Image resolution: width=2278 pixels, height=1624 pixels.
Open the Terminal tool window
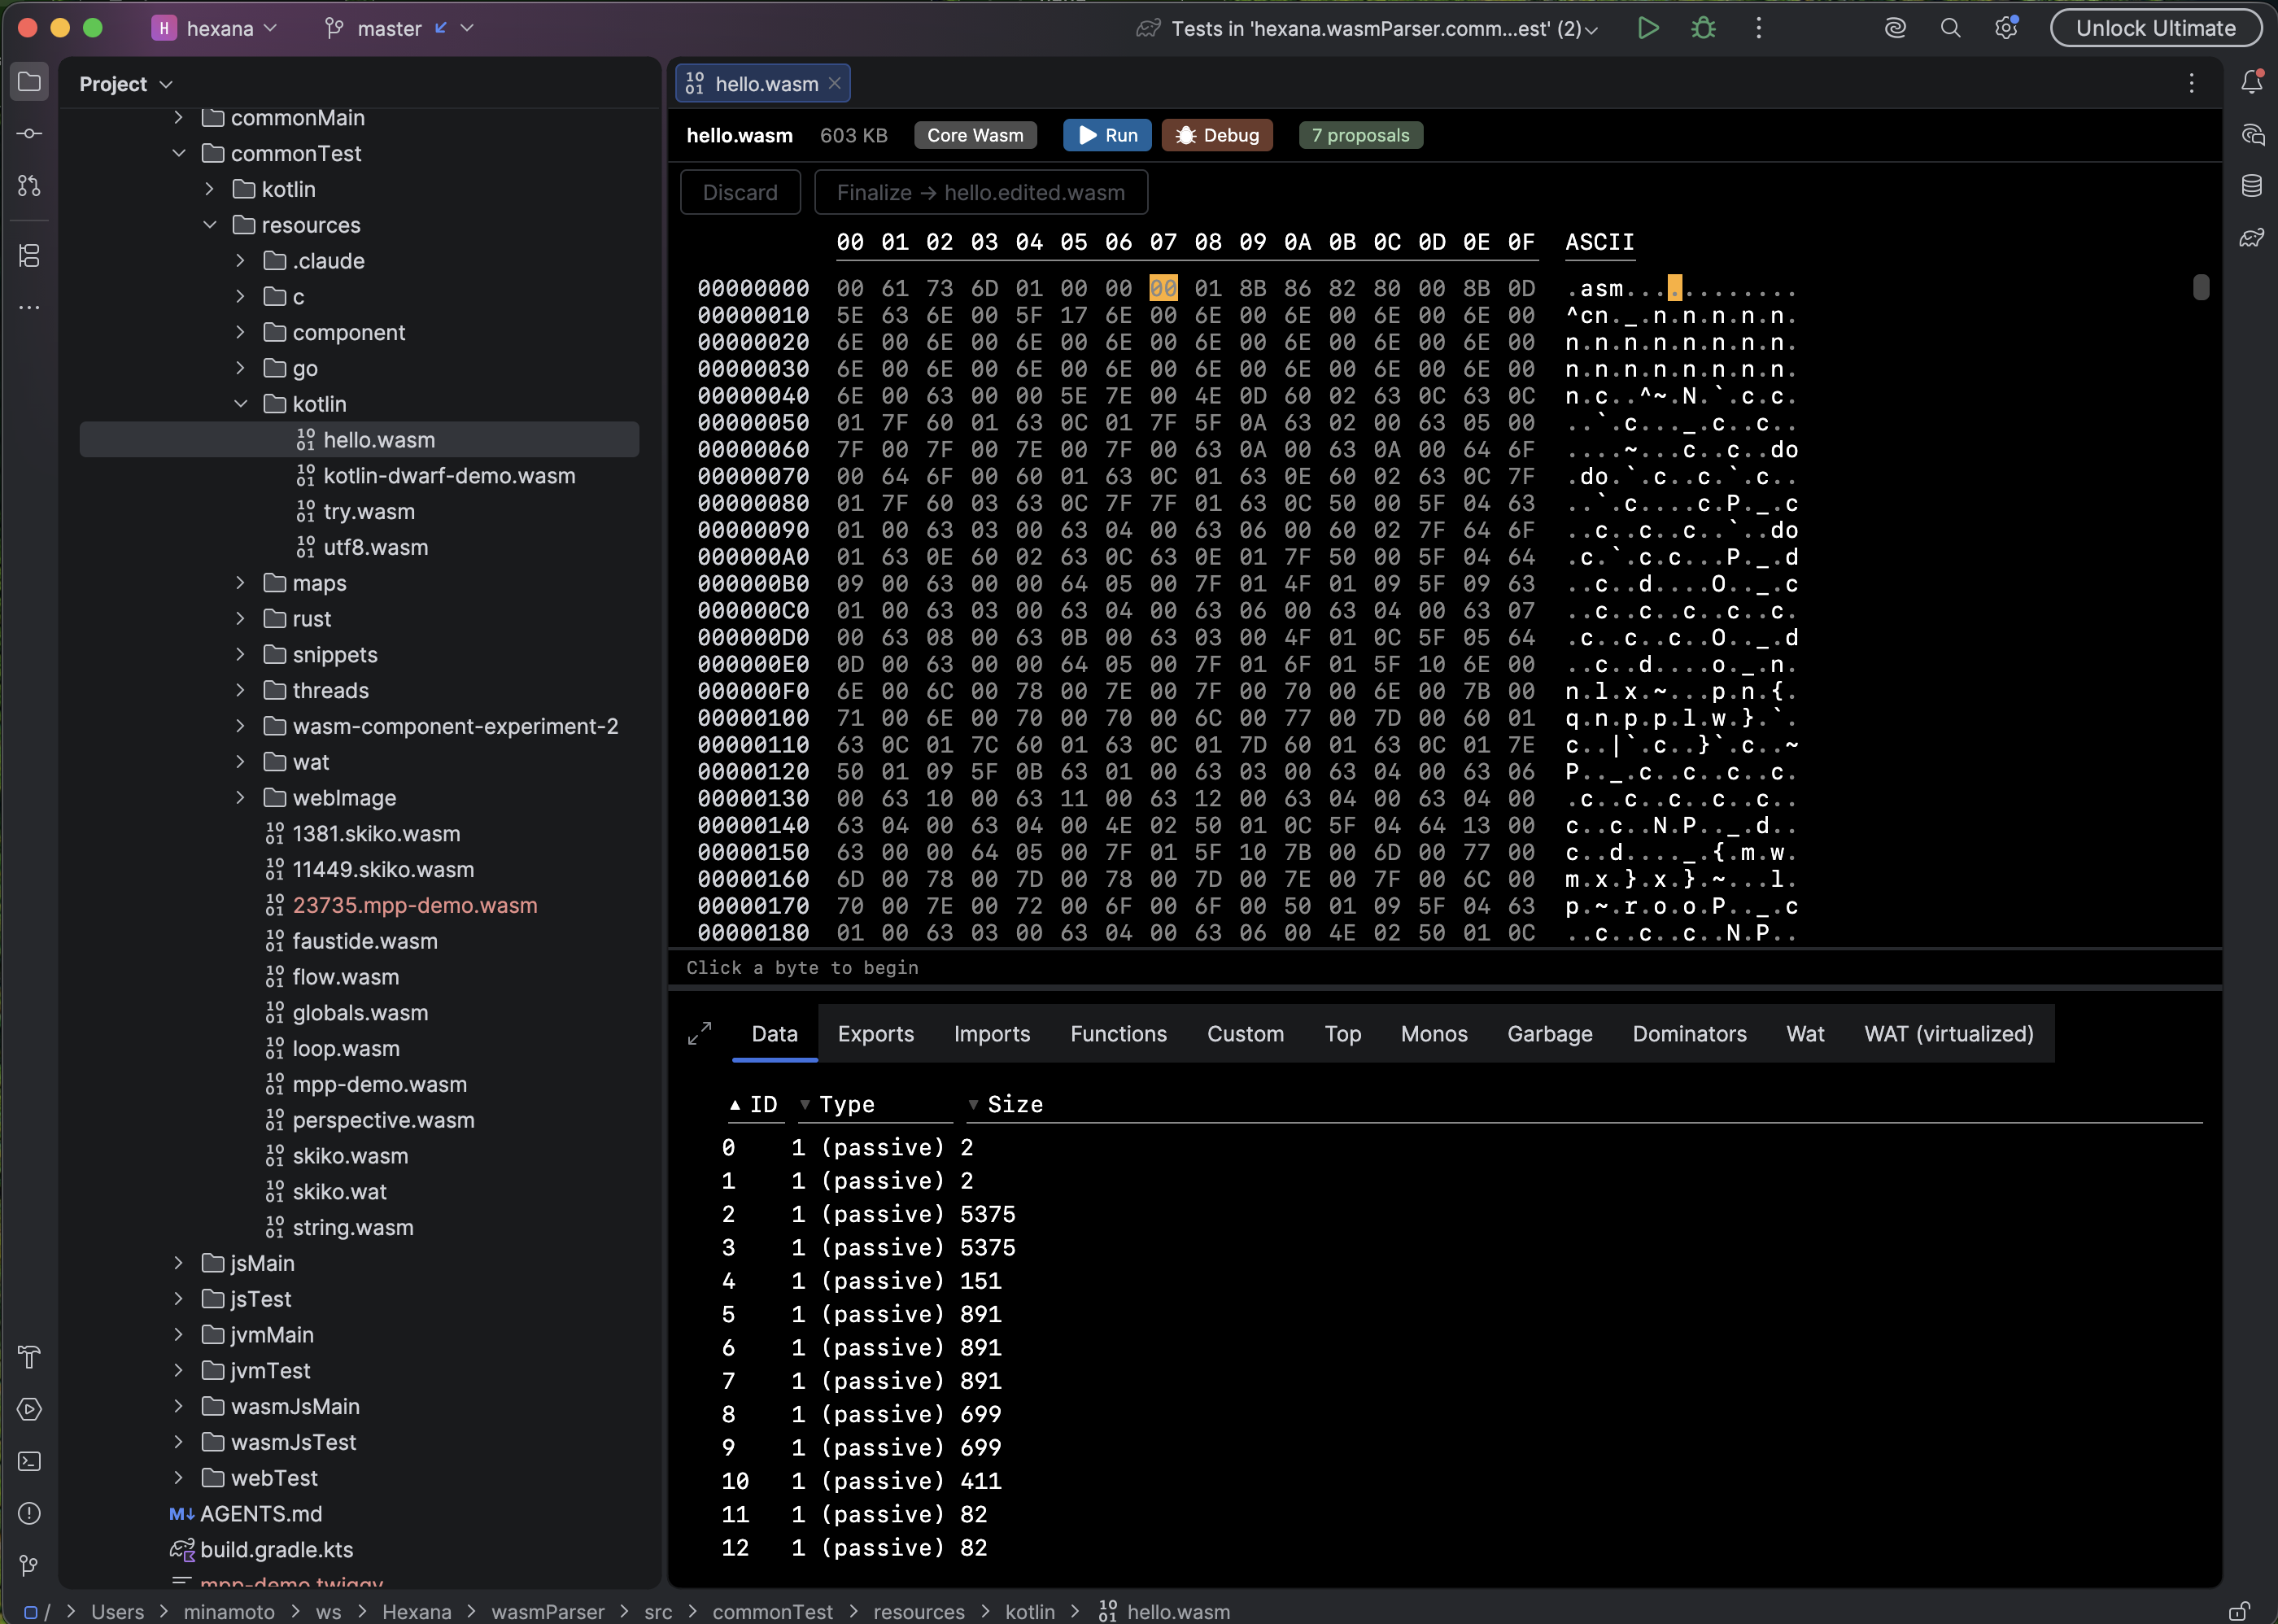[x=29, y=1461]
